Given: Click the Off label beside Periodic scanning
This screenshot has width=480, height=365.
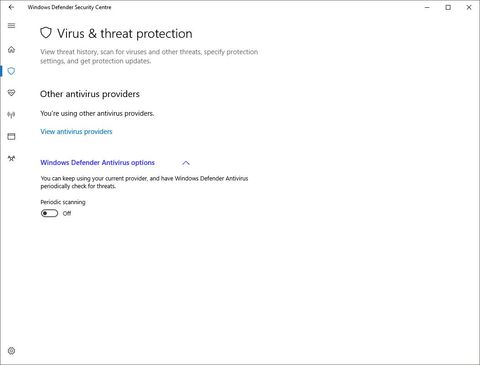Looking at the screenshot, I should pos(67,213).
